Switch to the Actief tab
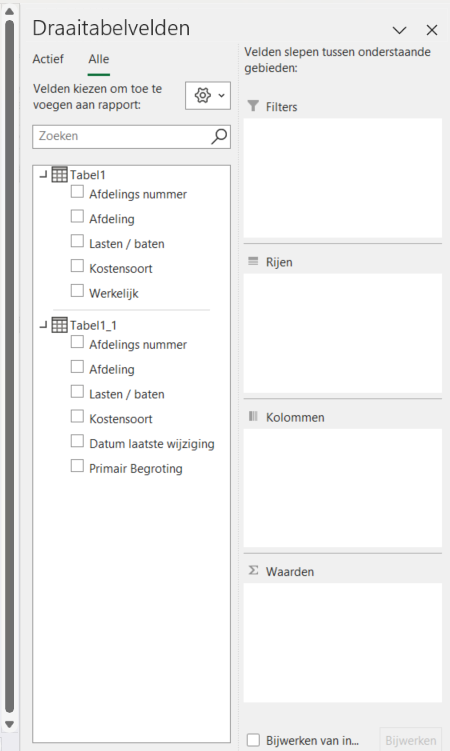This screenshot has height=751, width=450. [48, 59]
